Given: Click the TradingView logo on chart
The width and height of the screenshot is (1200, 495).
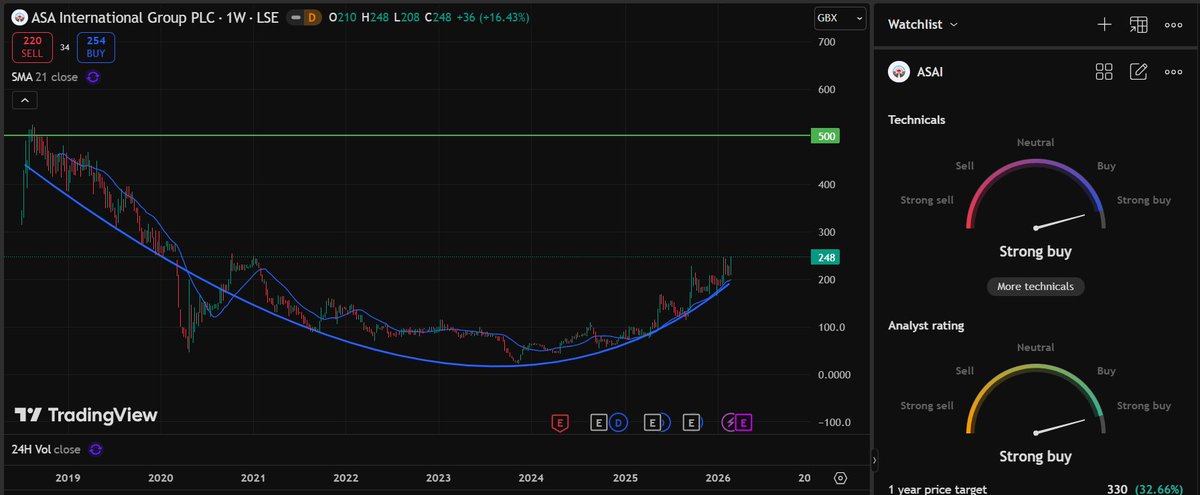Looking at the screenshot, I should (86, 415).
